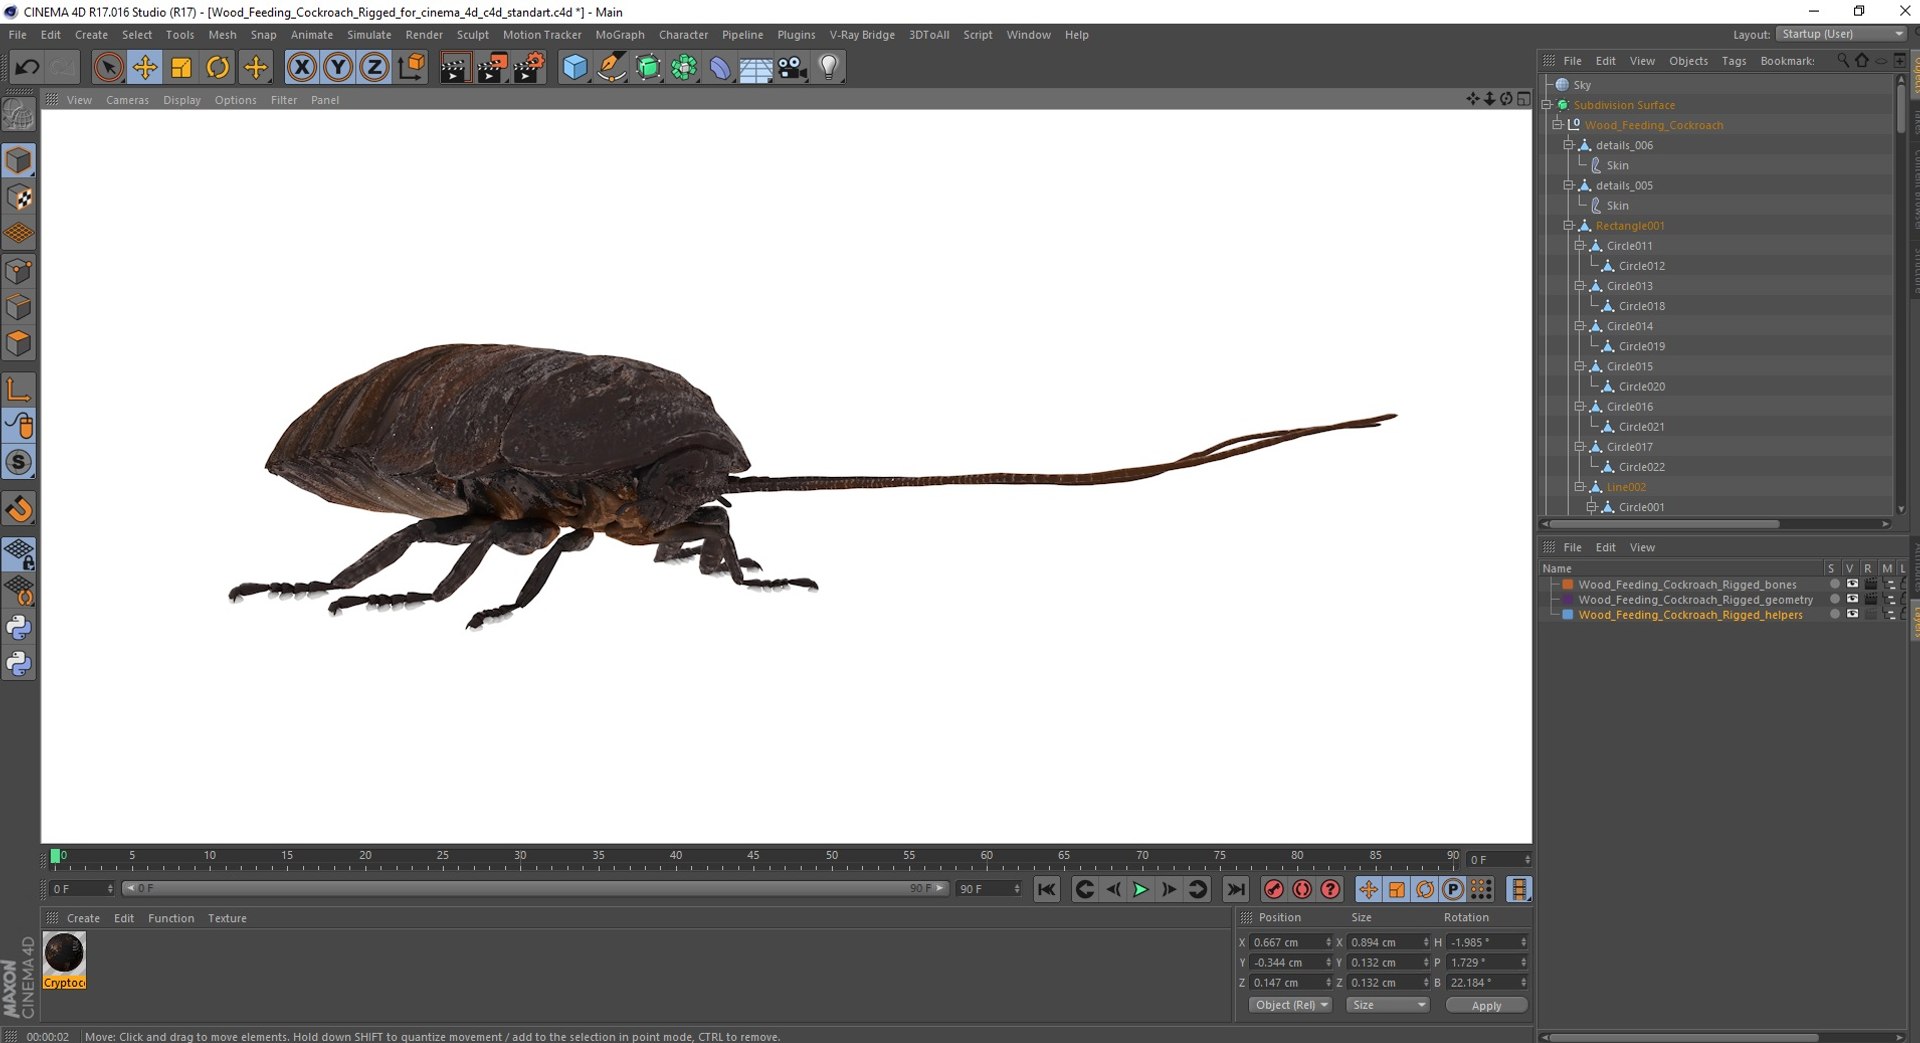Open the MoGraph menu
Image resolution: width=1920 pixels, height=1043 pixels.
pyautogui.click(x=620, y=34)
